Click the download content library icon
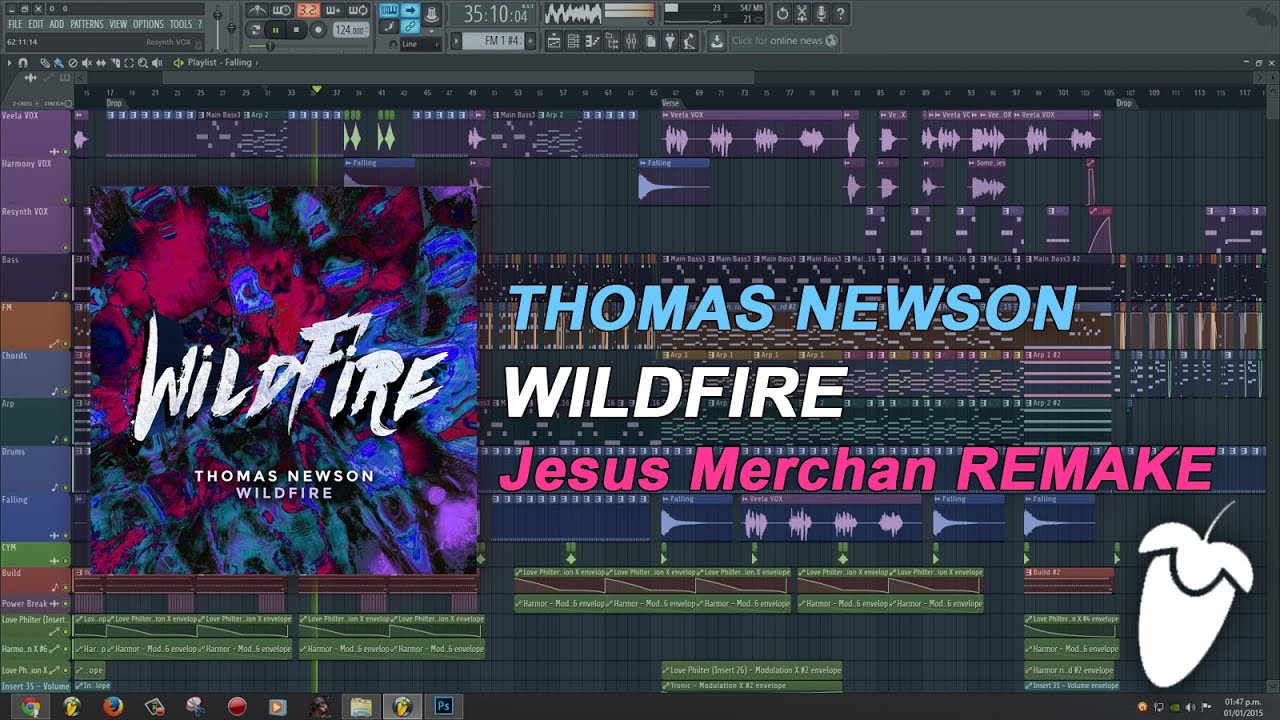This screenshot has height=720, width=1280. 717,41
